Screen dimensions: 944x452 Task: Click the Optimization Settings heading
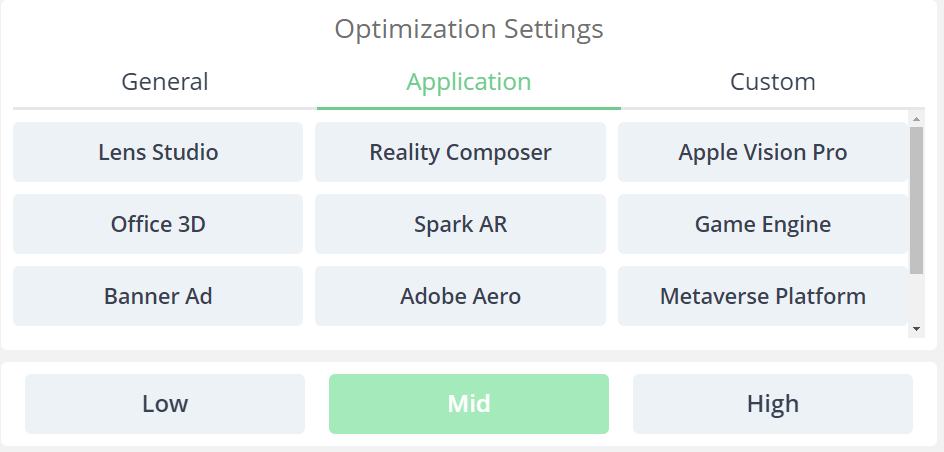tap(469, 29)
